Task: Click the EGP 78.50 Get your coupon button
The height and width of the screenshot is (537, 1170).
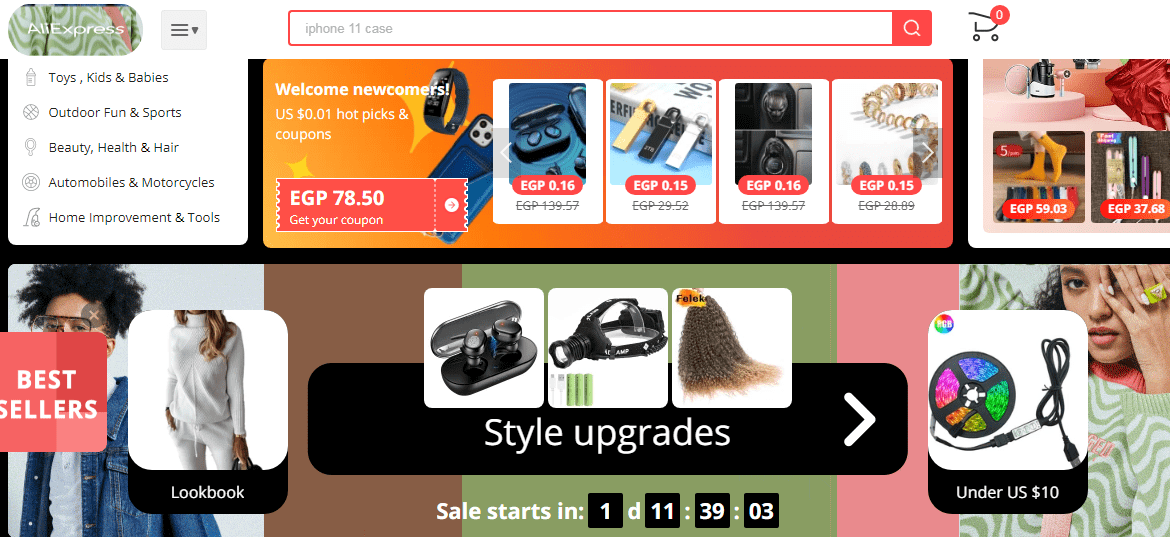Action: pos(372,205)
